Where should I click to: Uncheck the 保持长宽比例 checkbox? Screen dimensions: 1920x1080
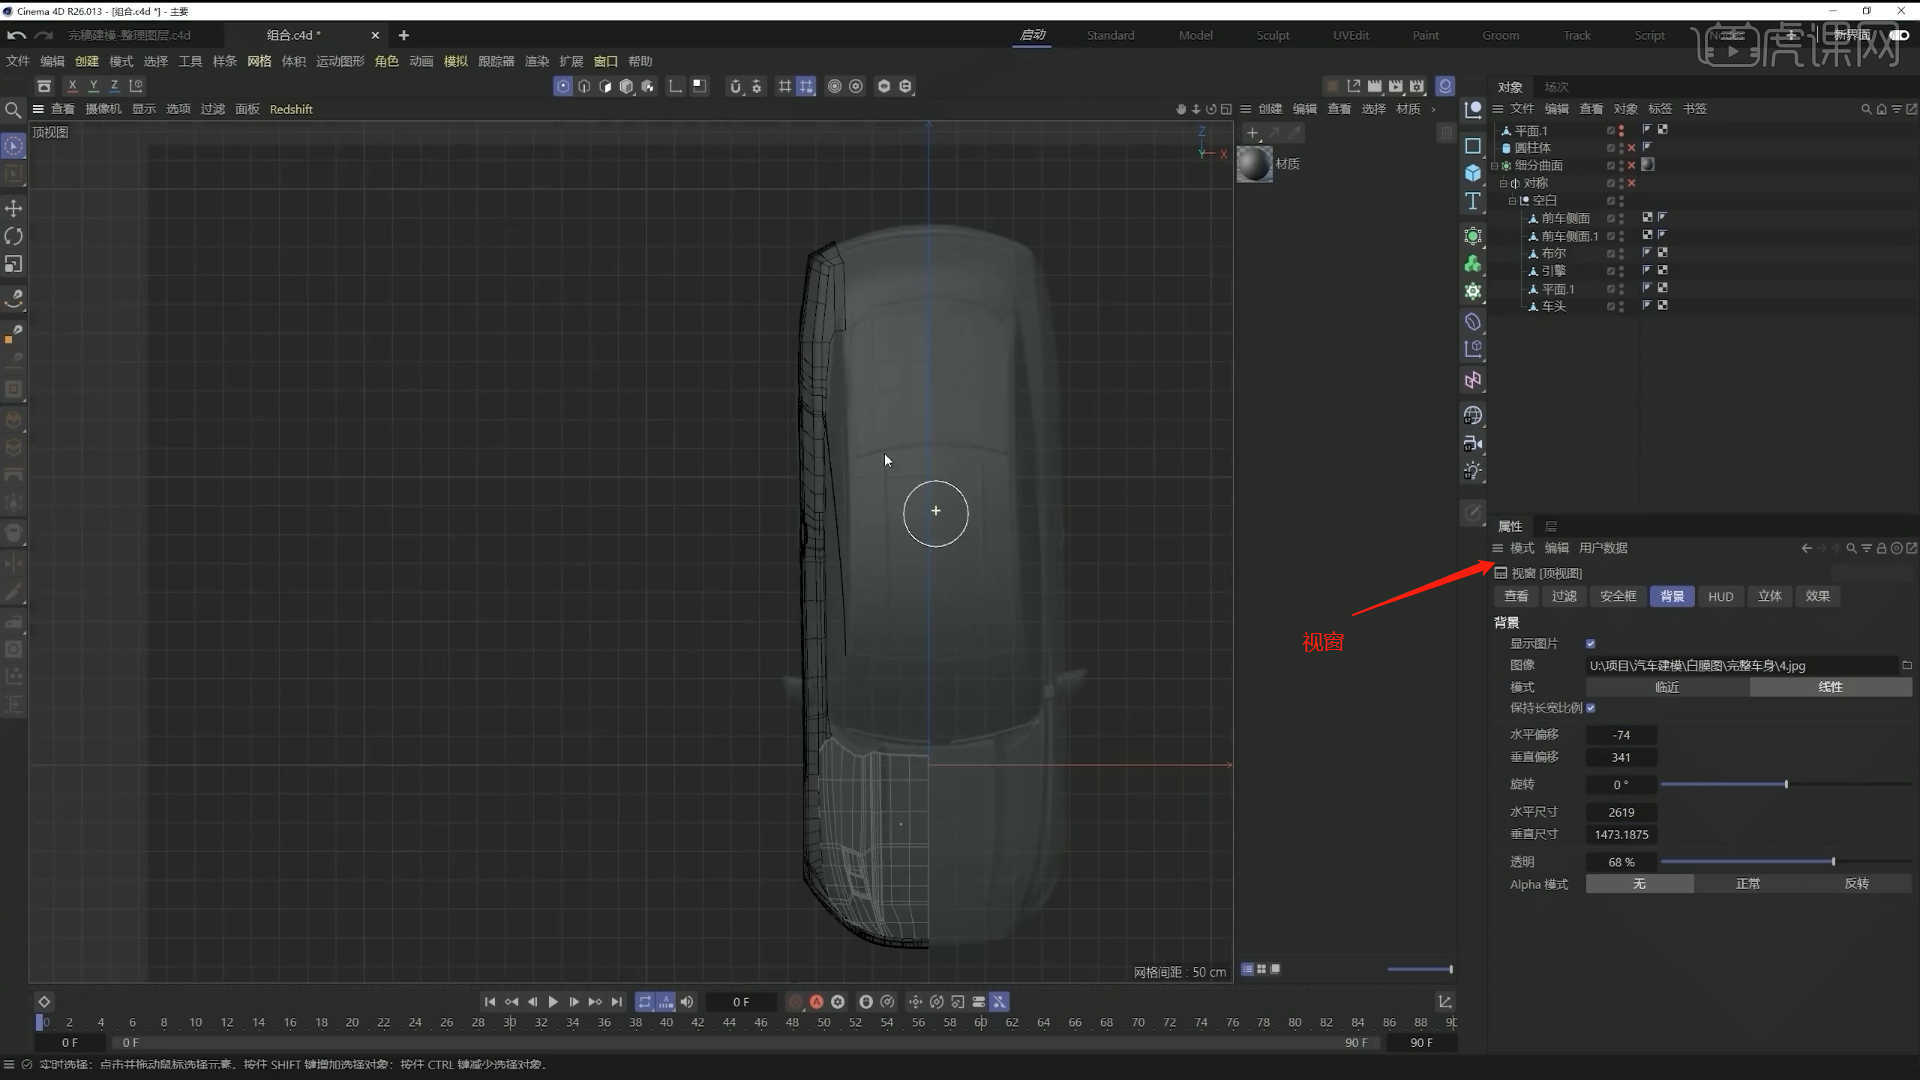(x=1591, y=708)
